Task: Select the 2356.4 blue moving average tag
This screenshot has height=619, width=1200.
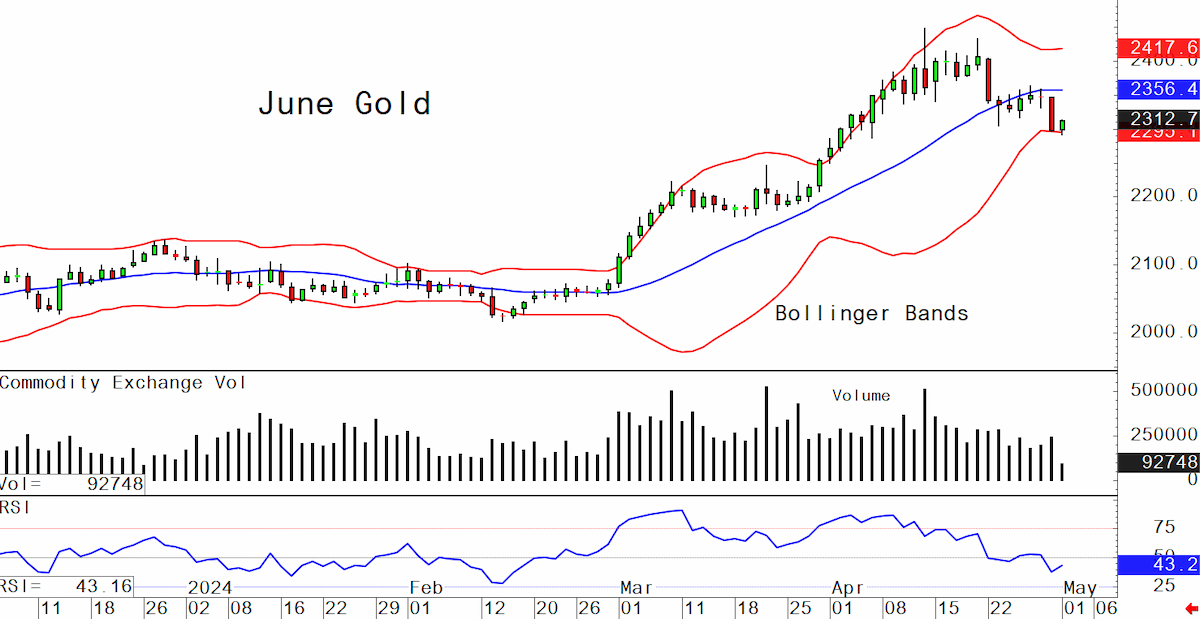Action: [x=1158, y=88]
